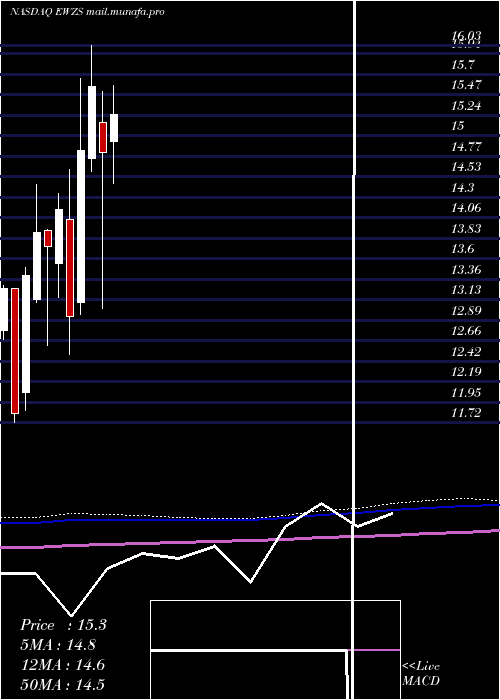Select the 14.06 price level label

coord(467,208)
